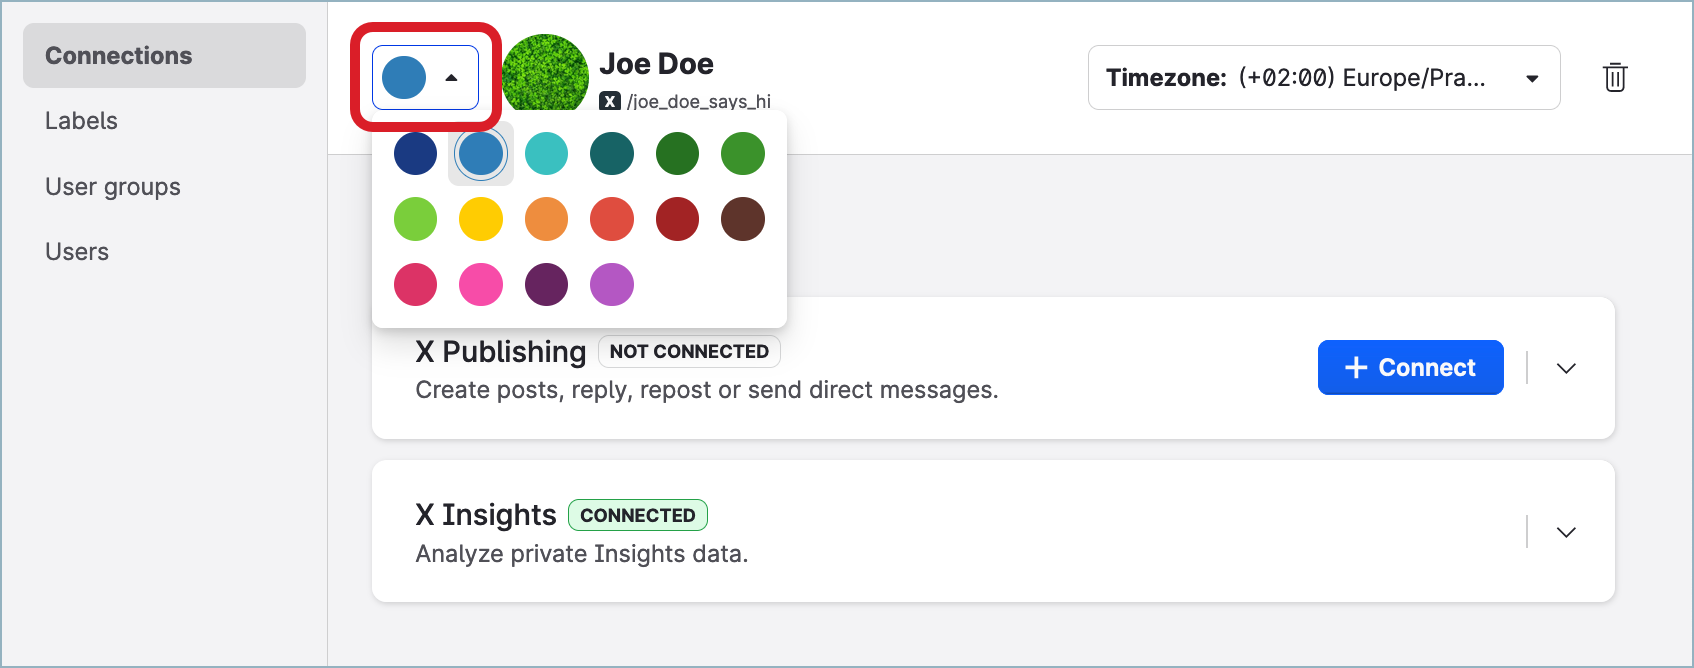This screenshot has height=668, width=1694.
Task: Expand the X Insights section chevron
Action: 1566,532
